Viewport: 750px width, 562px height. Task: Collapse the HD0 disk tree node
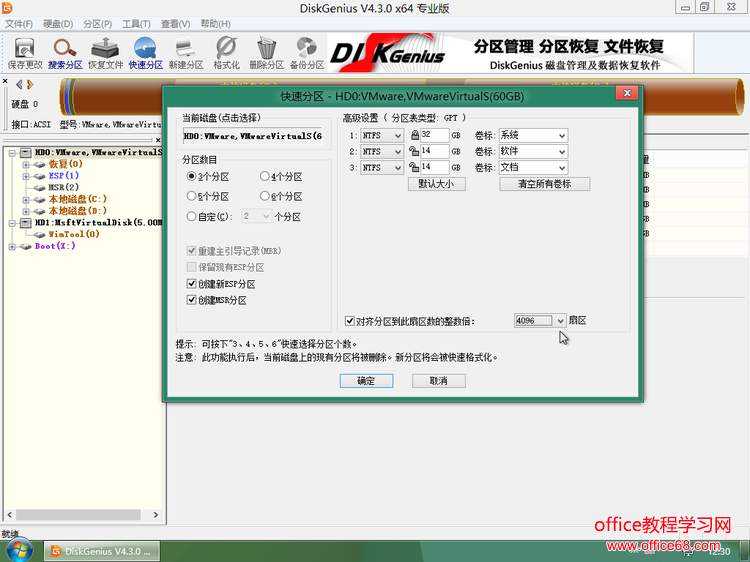(x=12, y=153)
